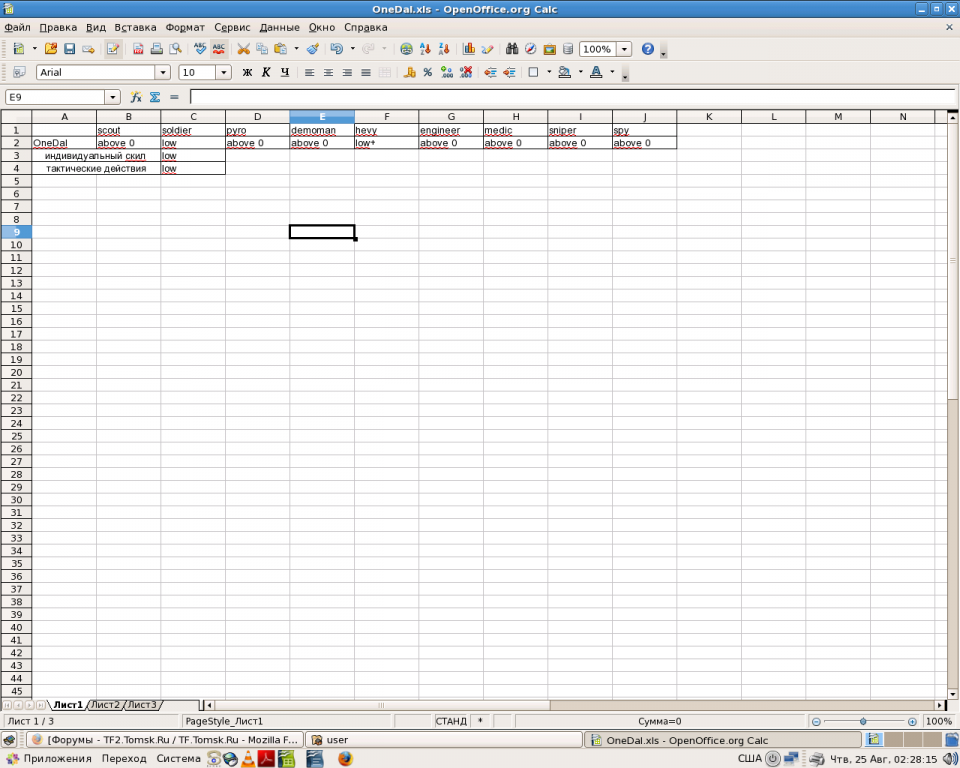This screenshot has height=768, width=960.
Task: Click the Sum sigma icon
Action: (155, 97)
